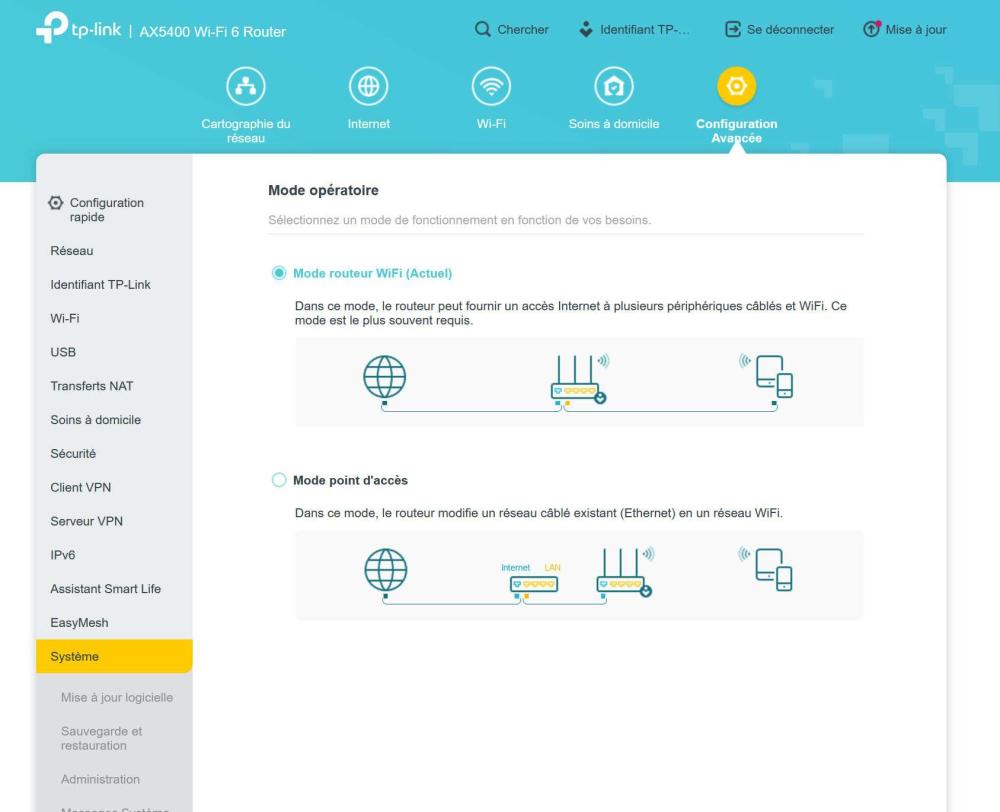Click the globe in router mode diagram

click(385, 377)
